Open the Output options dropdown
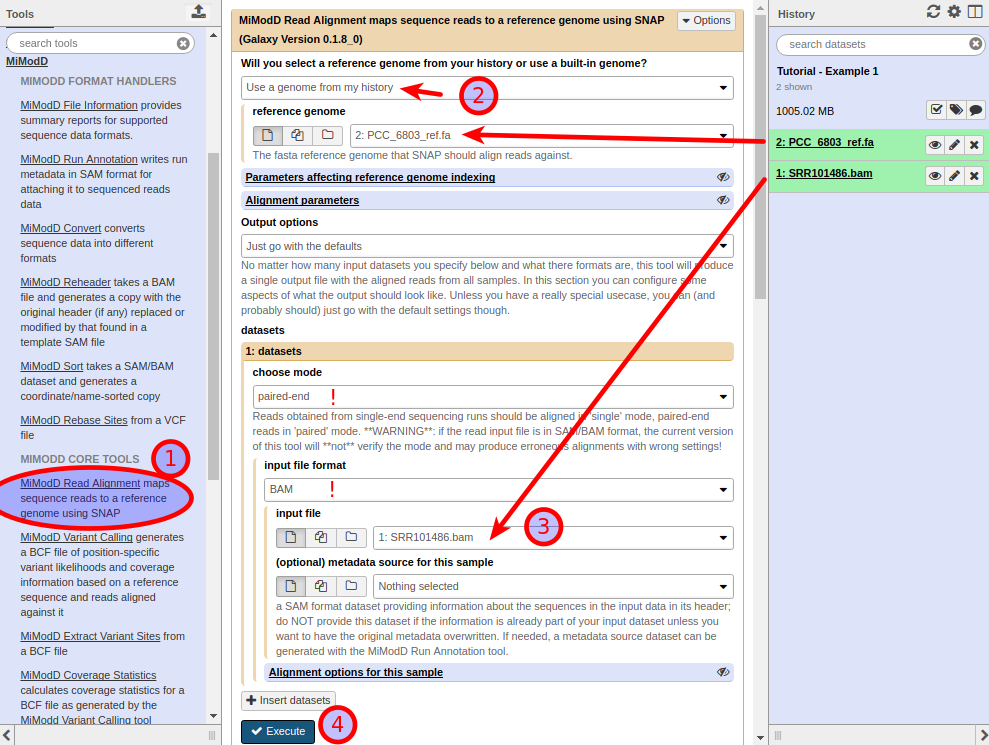 pyautogui.click(x=487, y=246)
